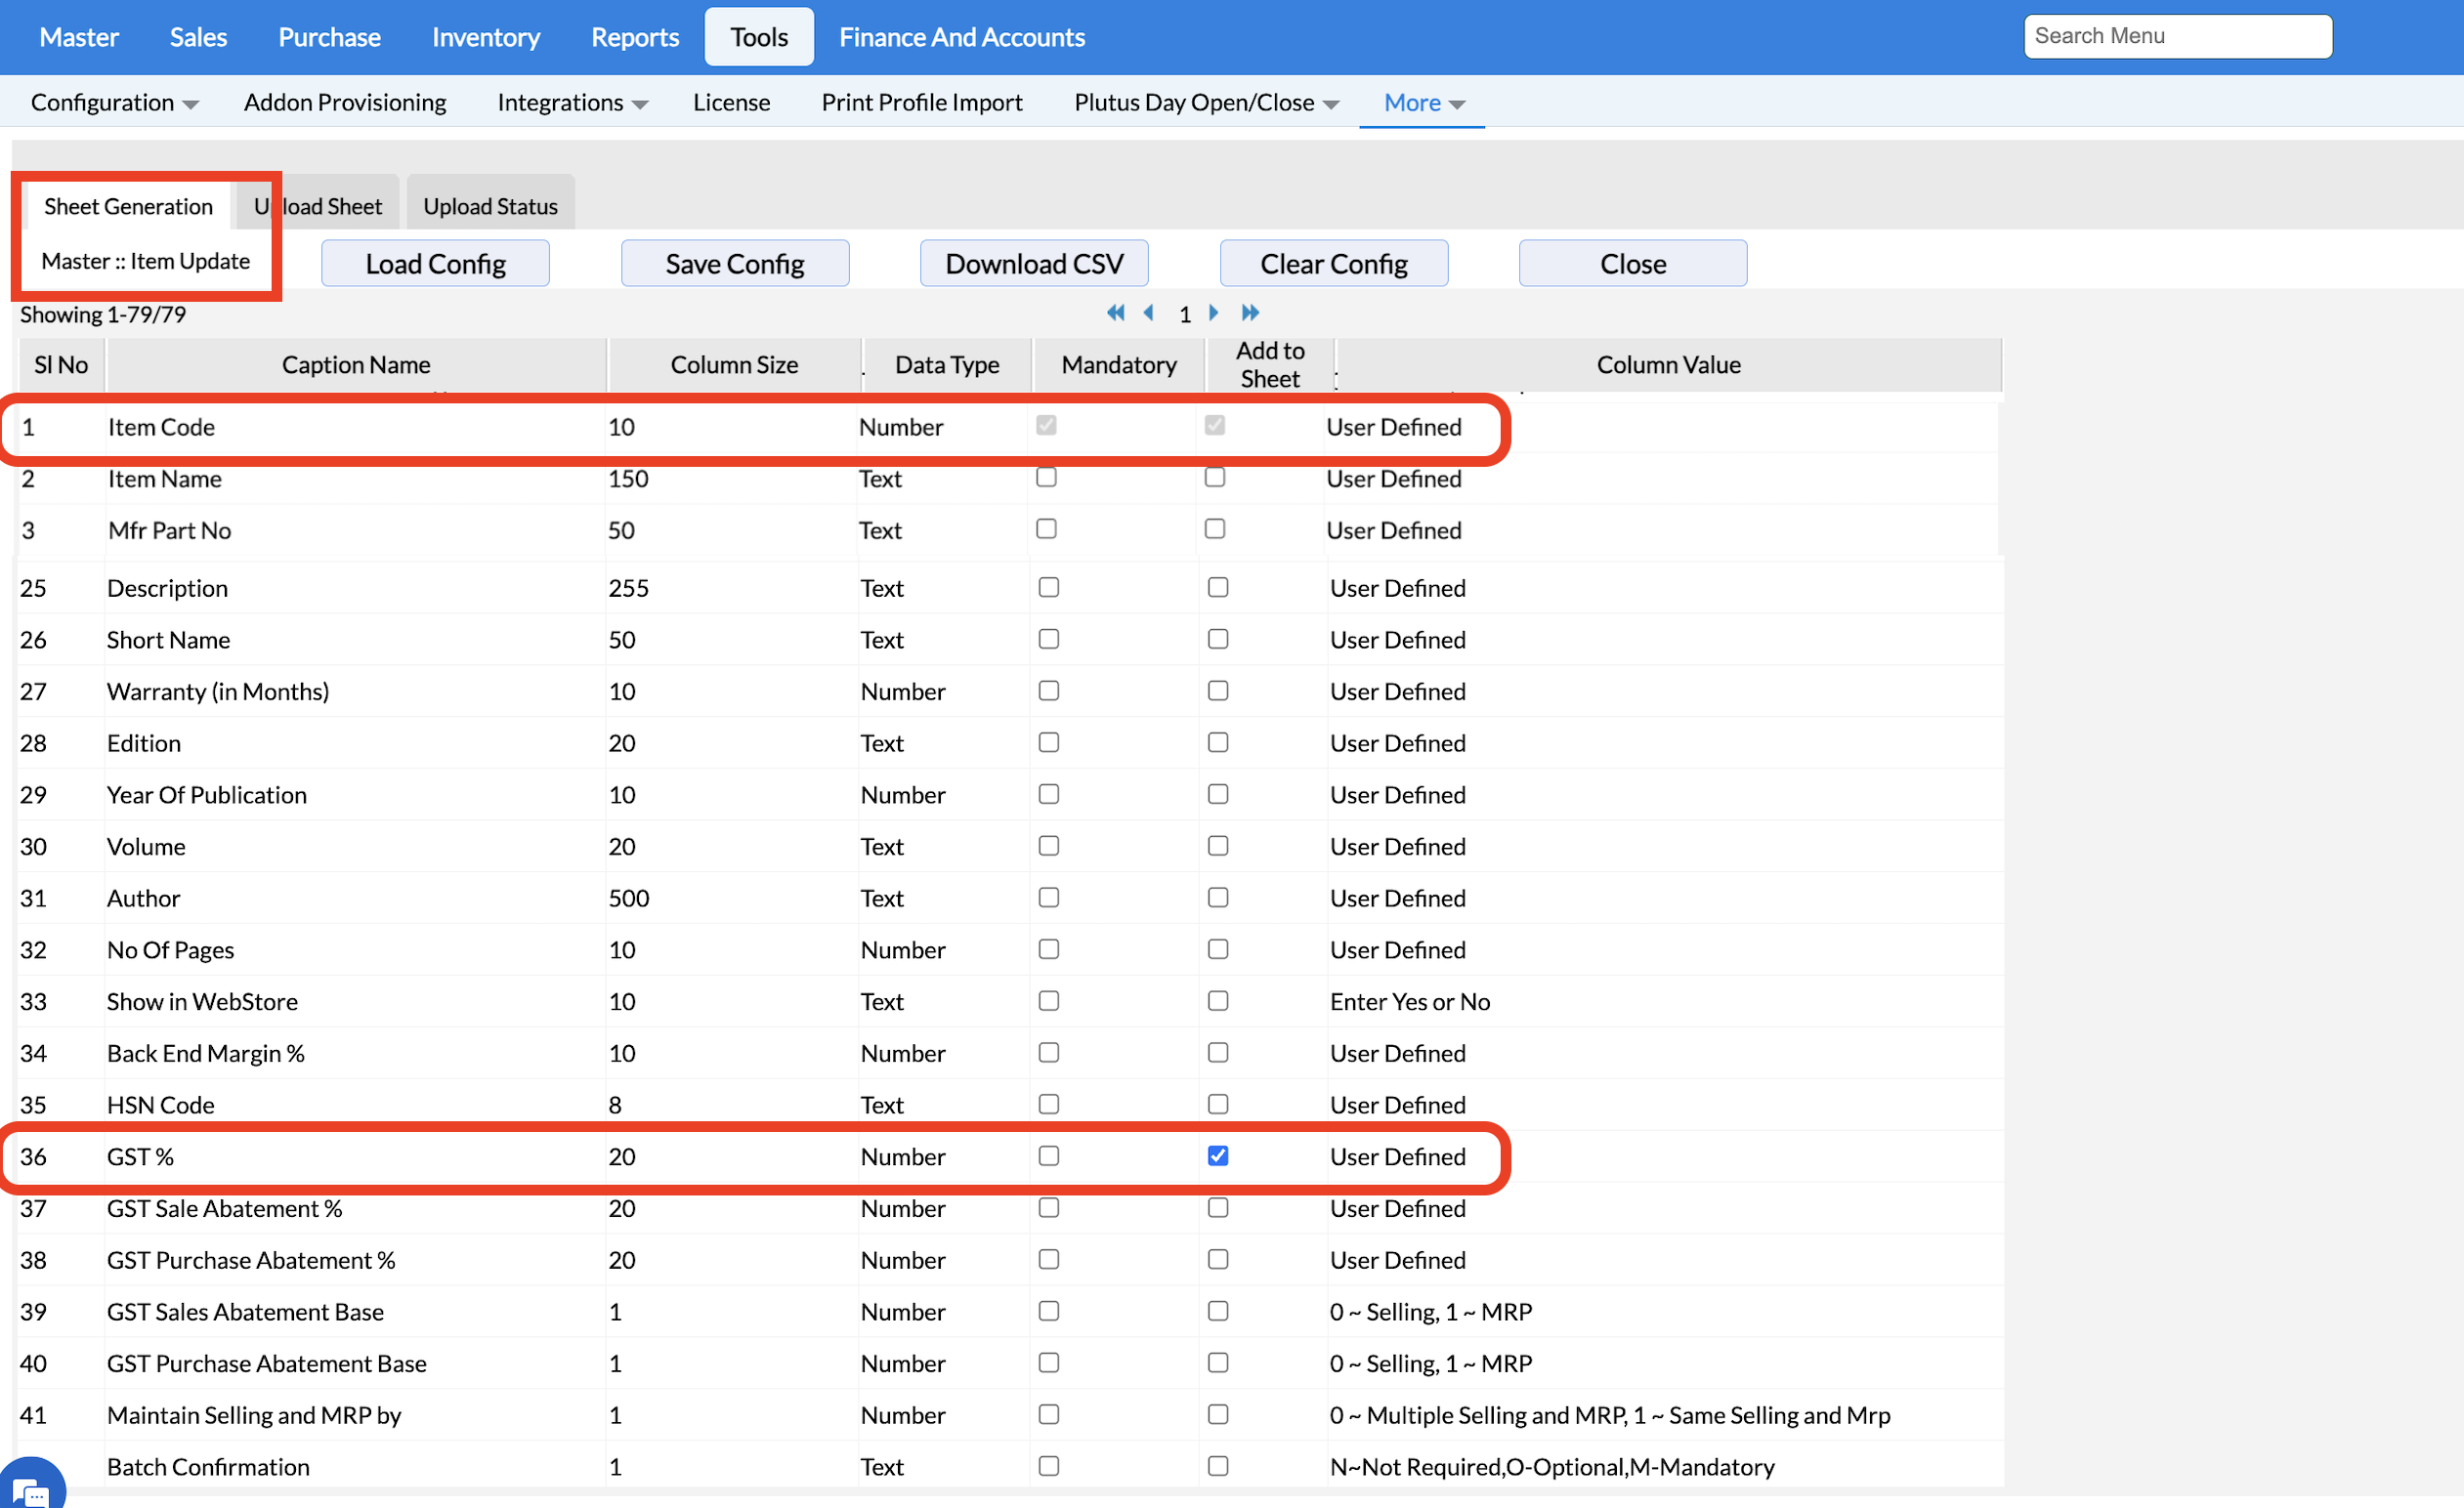Open the Integrations dropdown menu
2464x1508 pixels.
(x=572, y=103)
